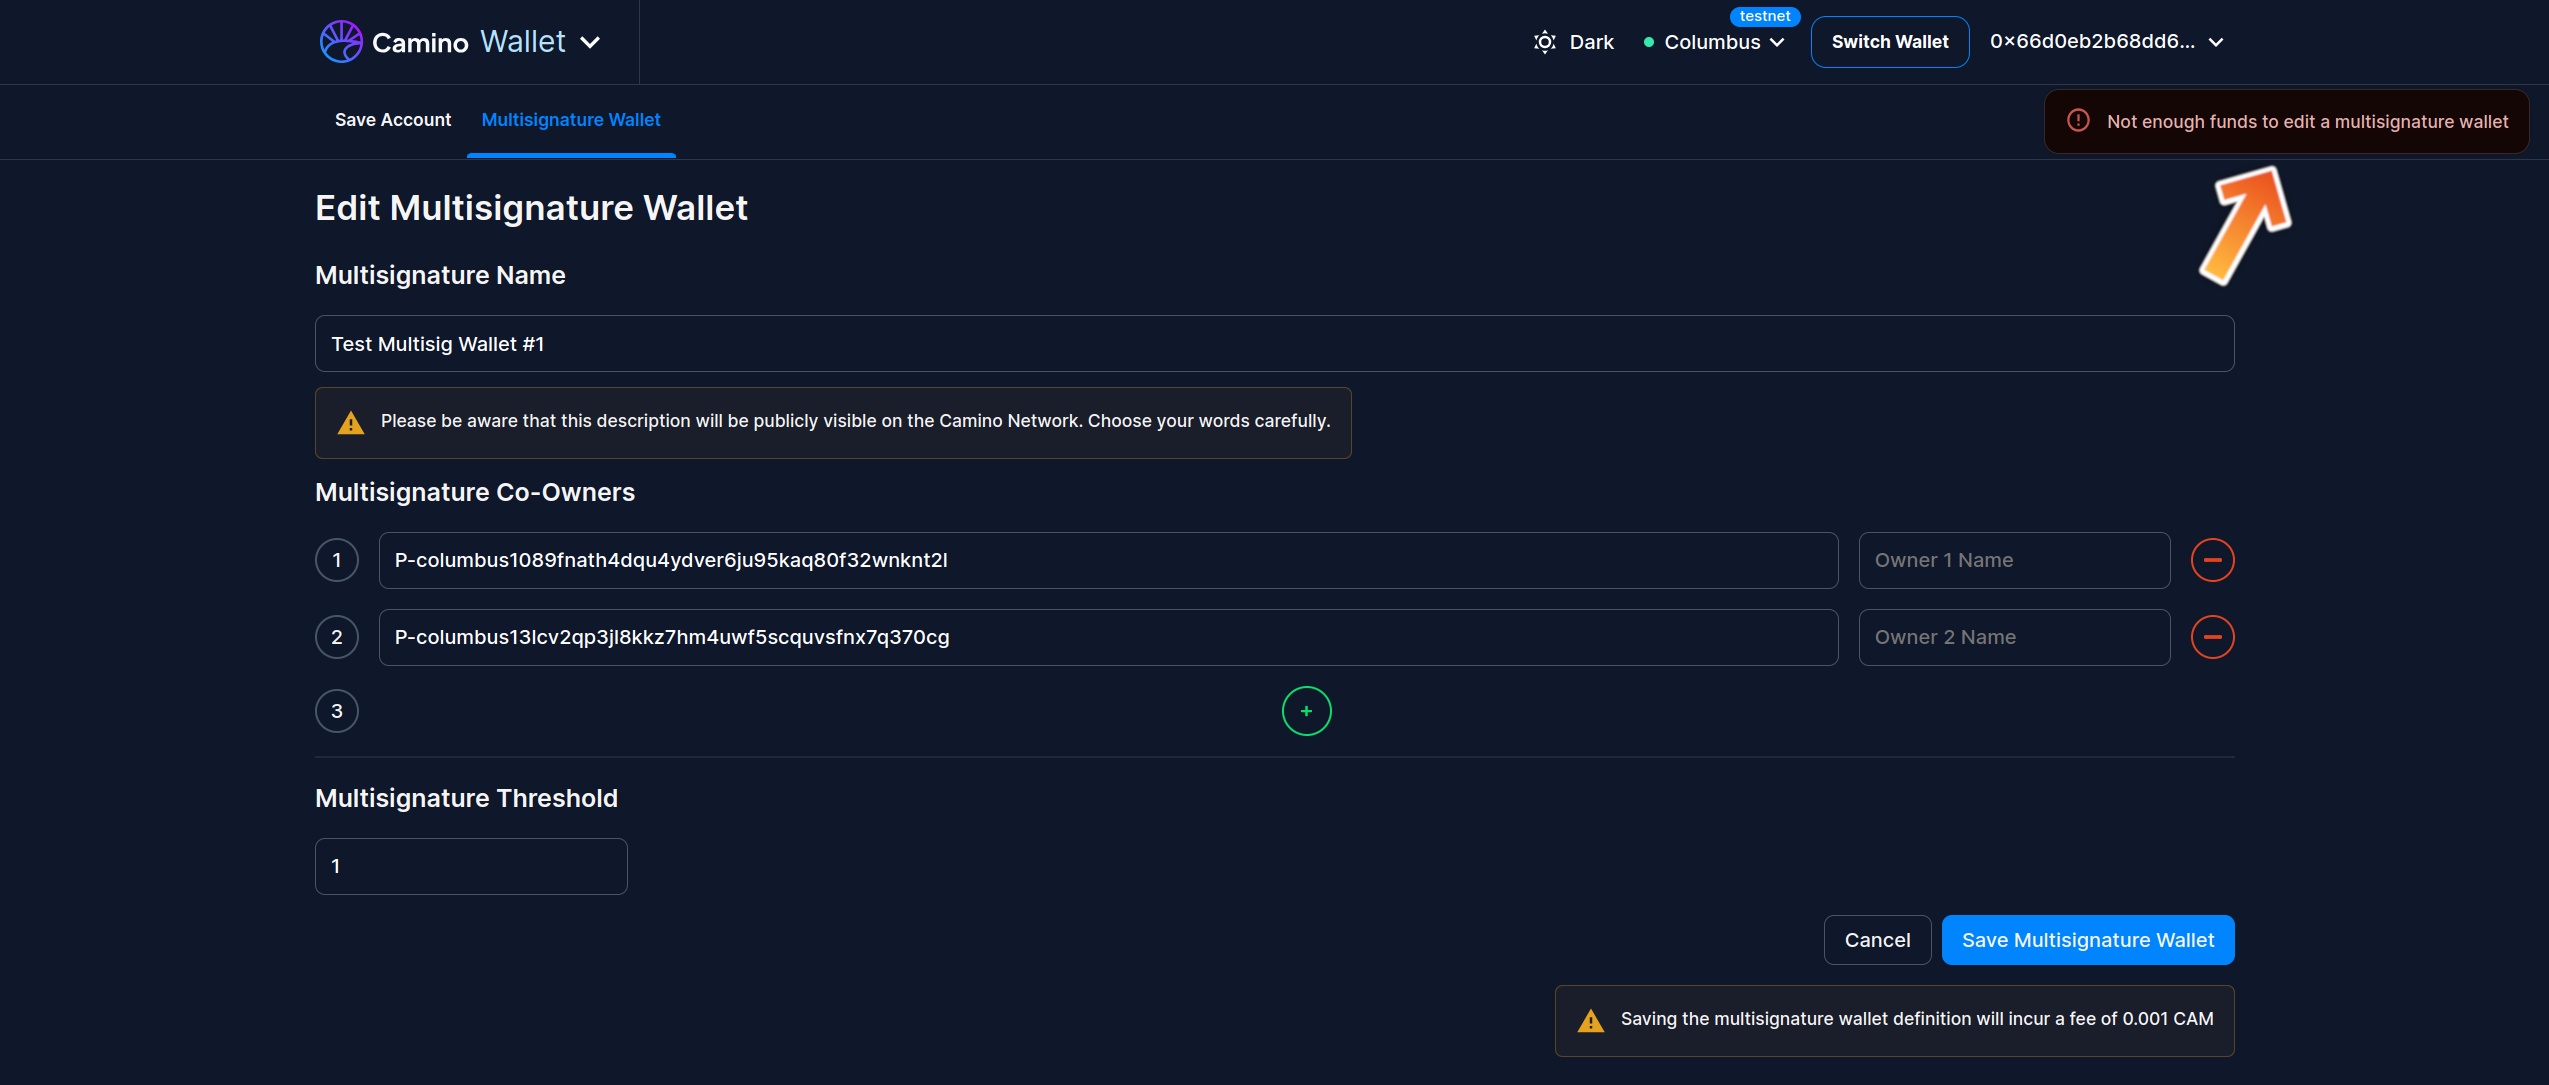Focus the Multisignature Threshold field
This screenshot has width=2549, height=1085.
(471, 866)
